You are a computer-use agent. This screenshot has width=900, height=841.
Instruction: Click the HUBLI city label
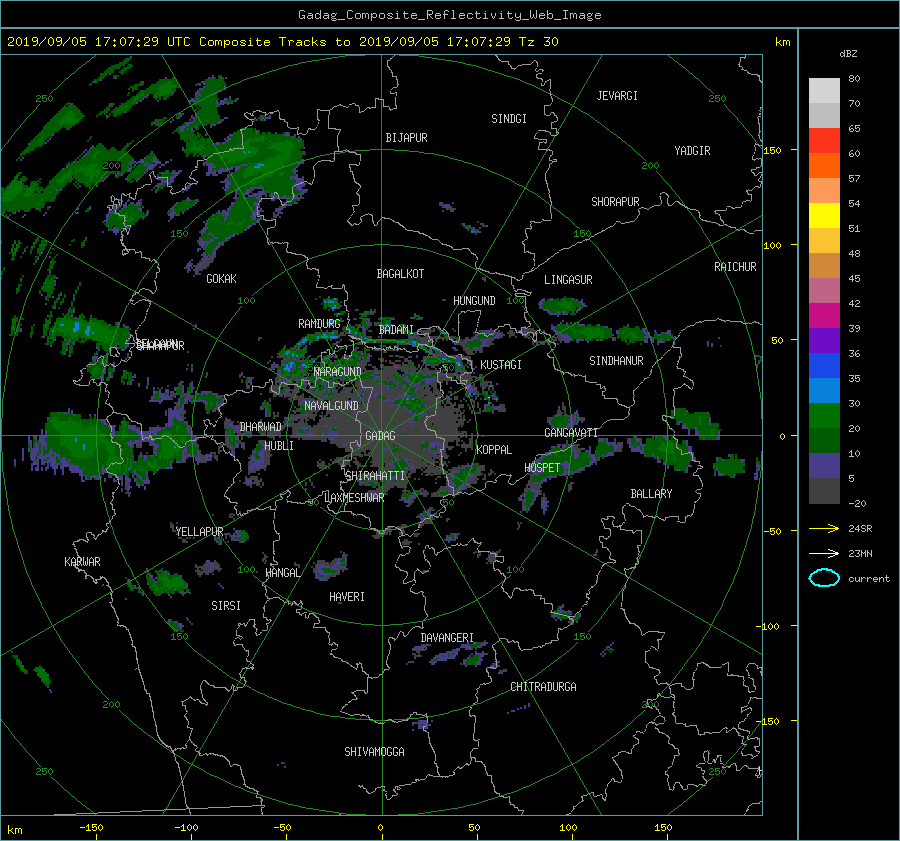(x=279, y=446)
